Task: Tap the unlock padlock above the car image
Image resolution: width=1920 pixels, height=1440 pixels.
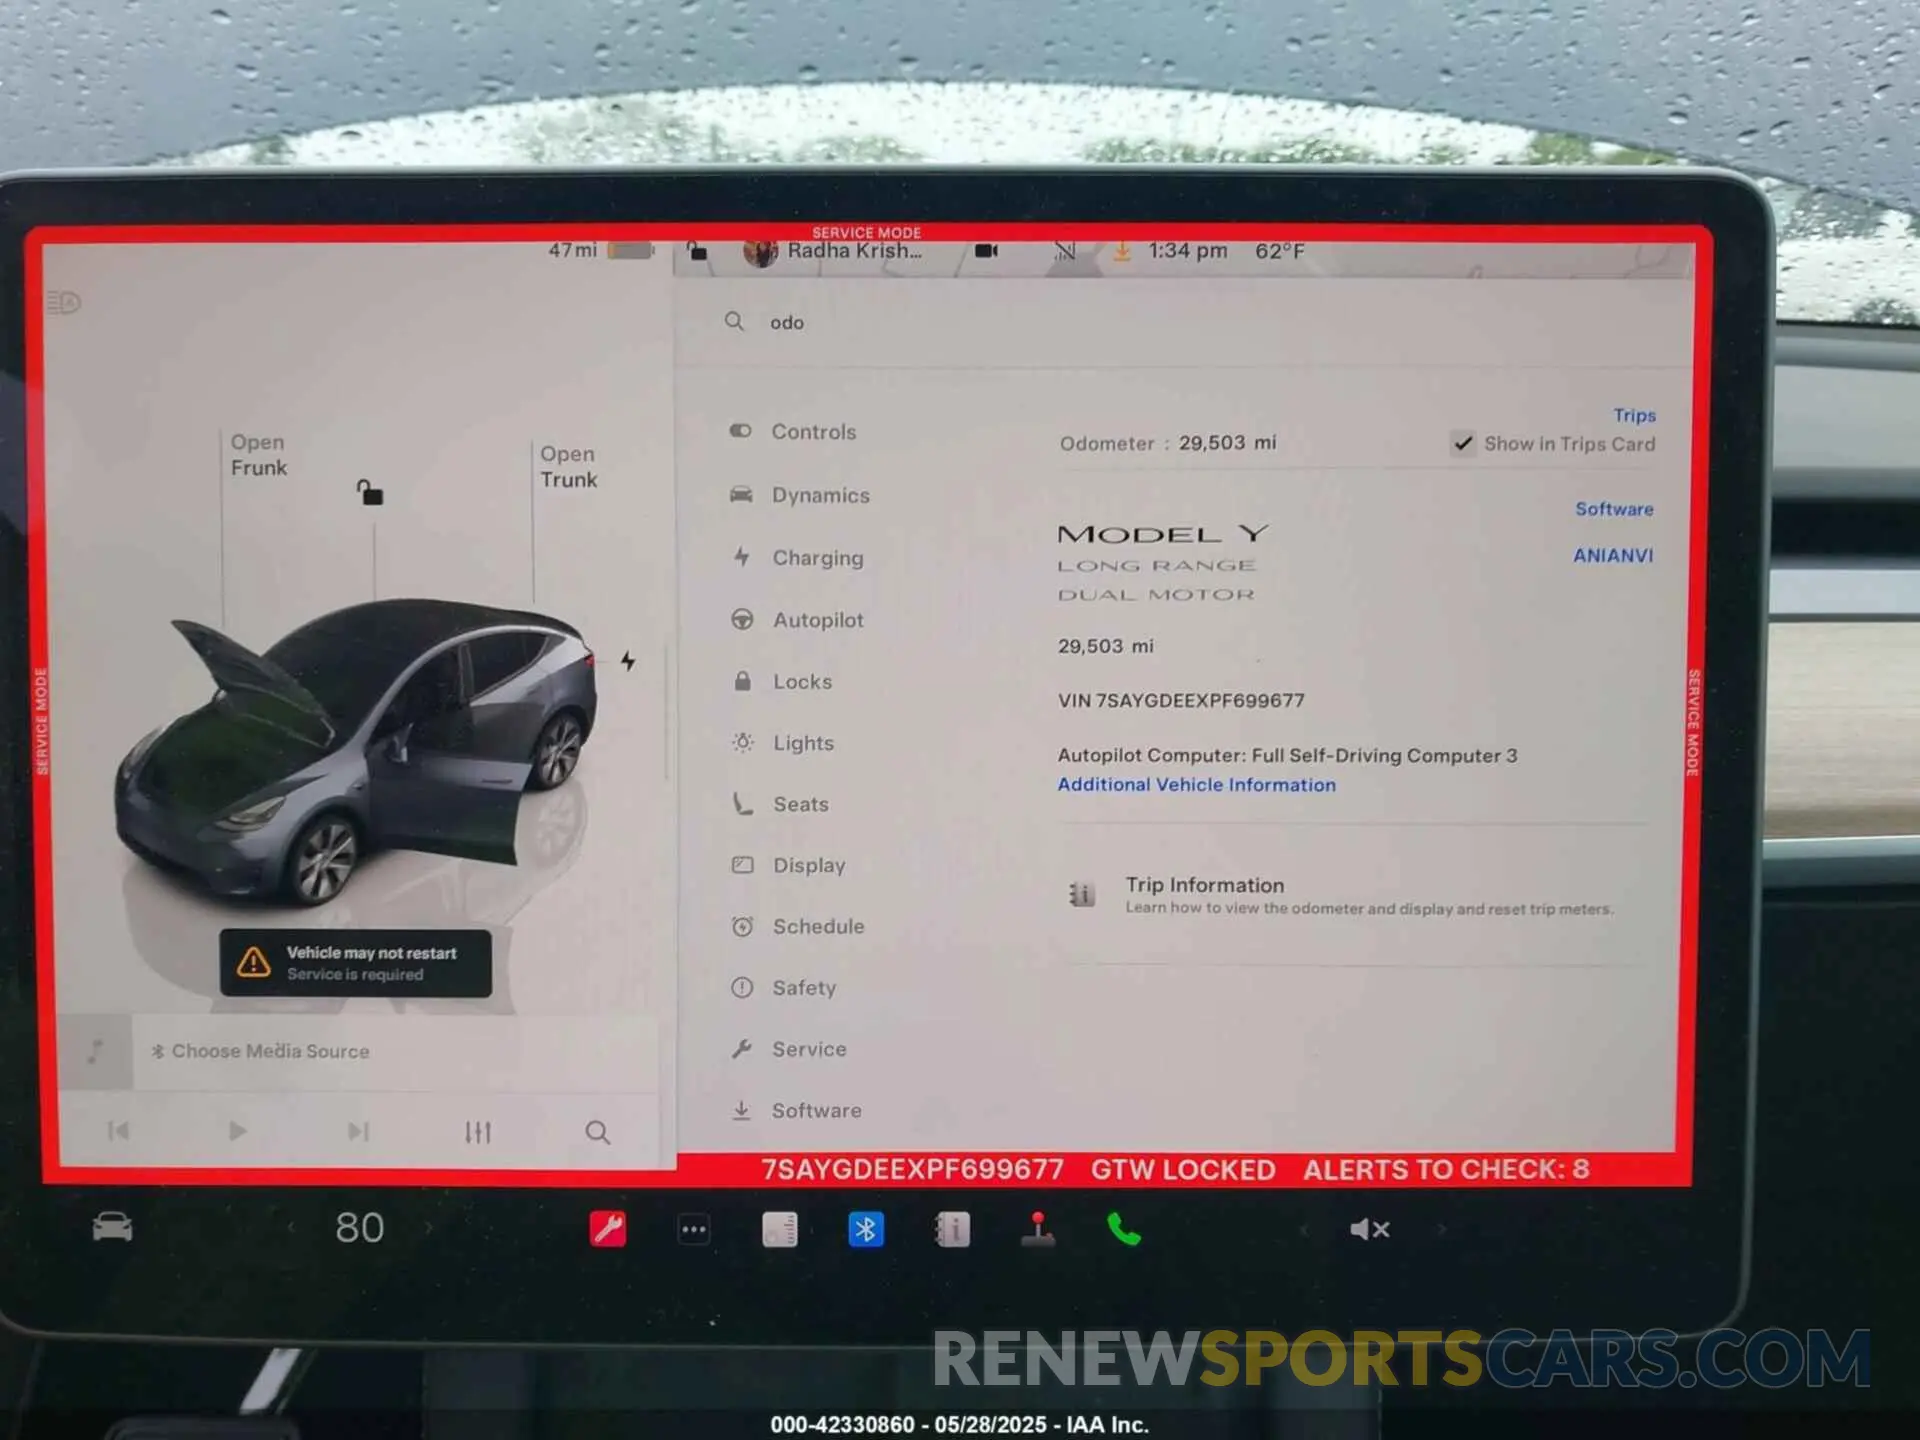Action: click(370, 492)
